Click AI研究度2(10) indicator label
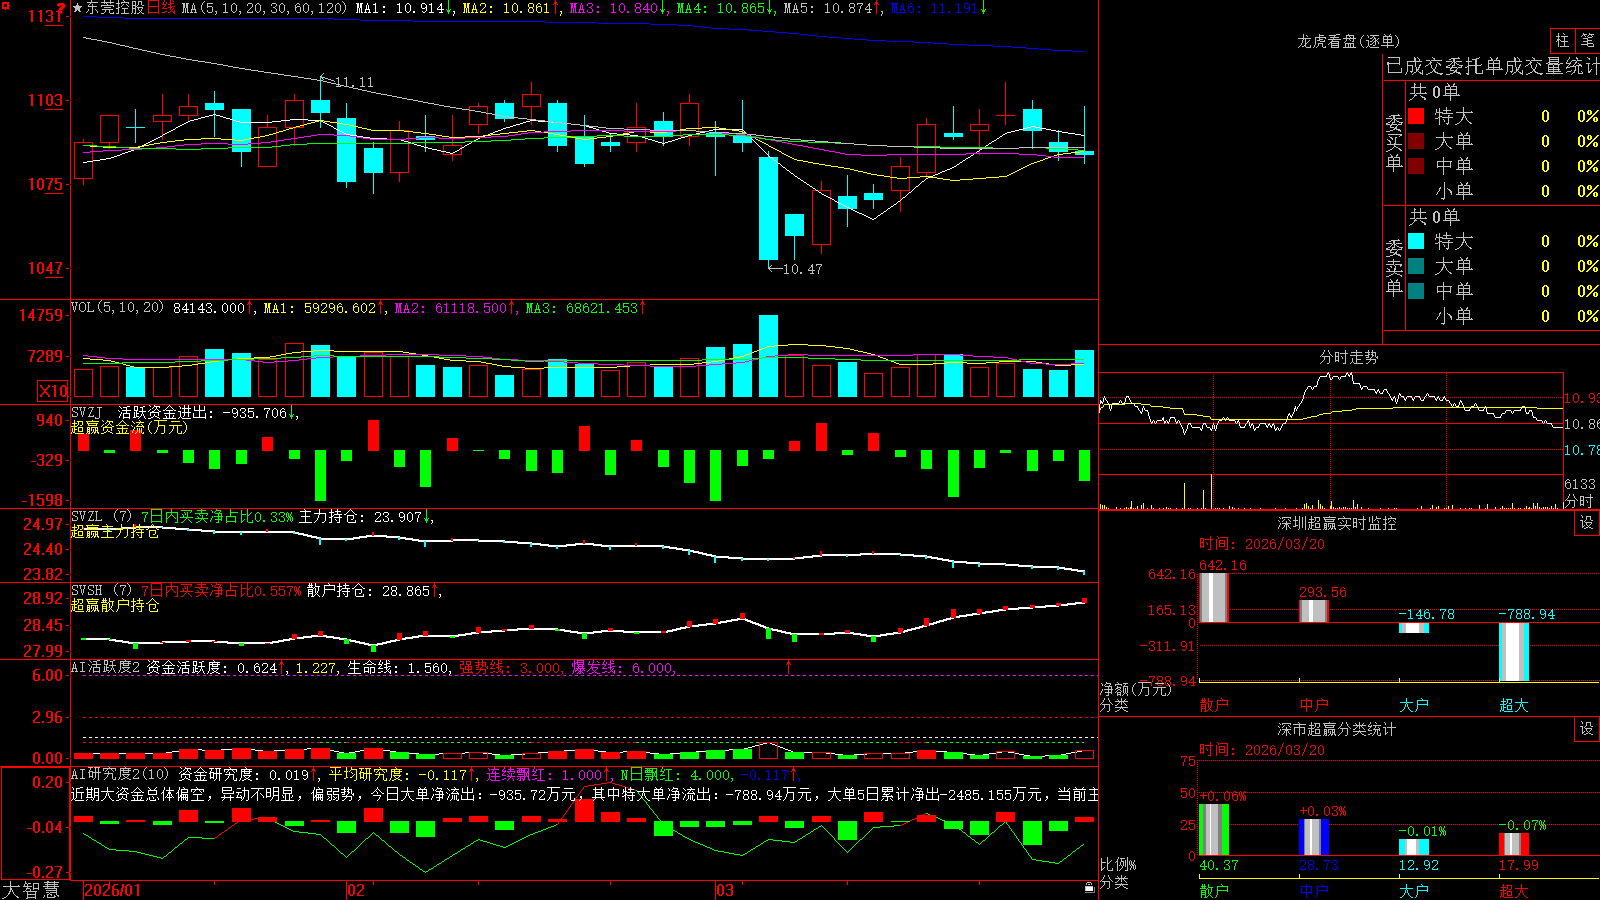 (120, 774)
